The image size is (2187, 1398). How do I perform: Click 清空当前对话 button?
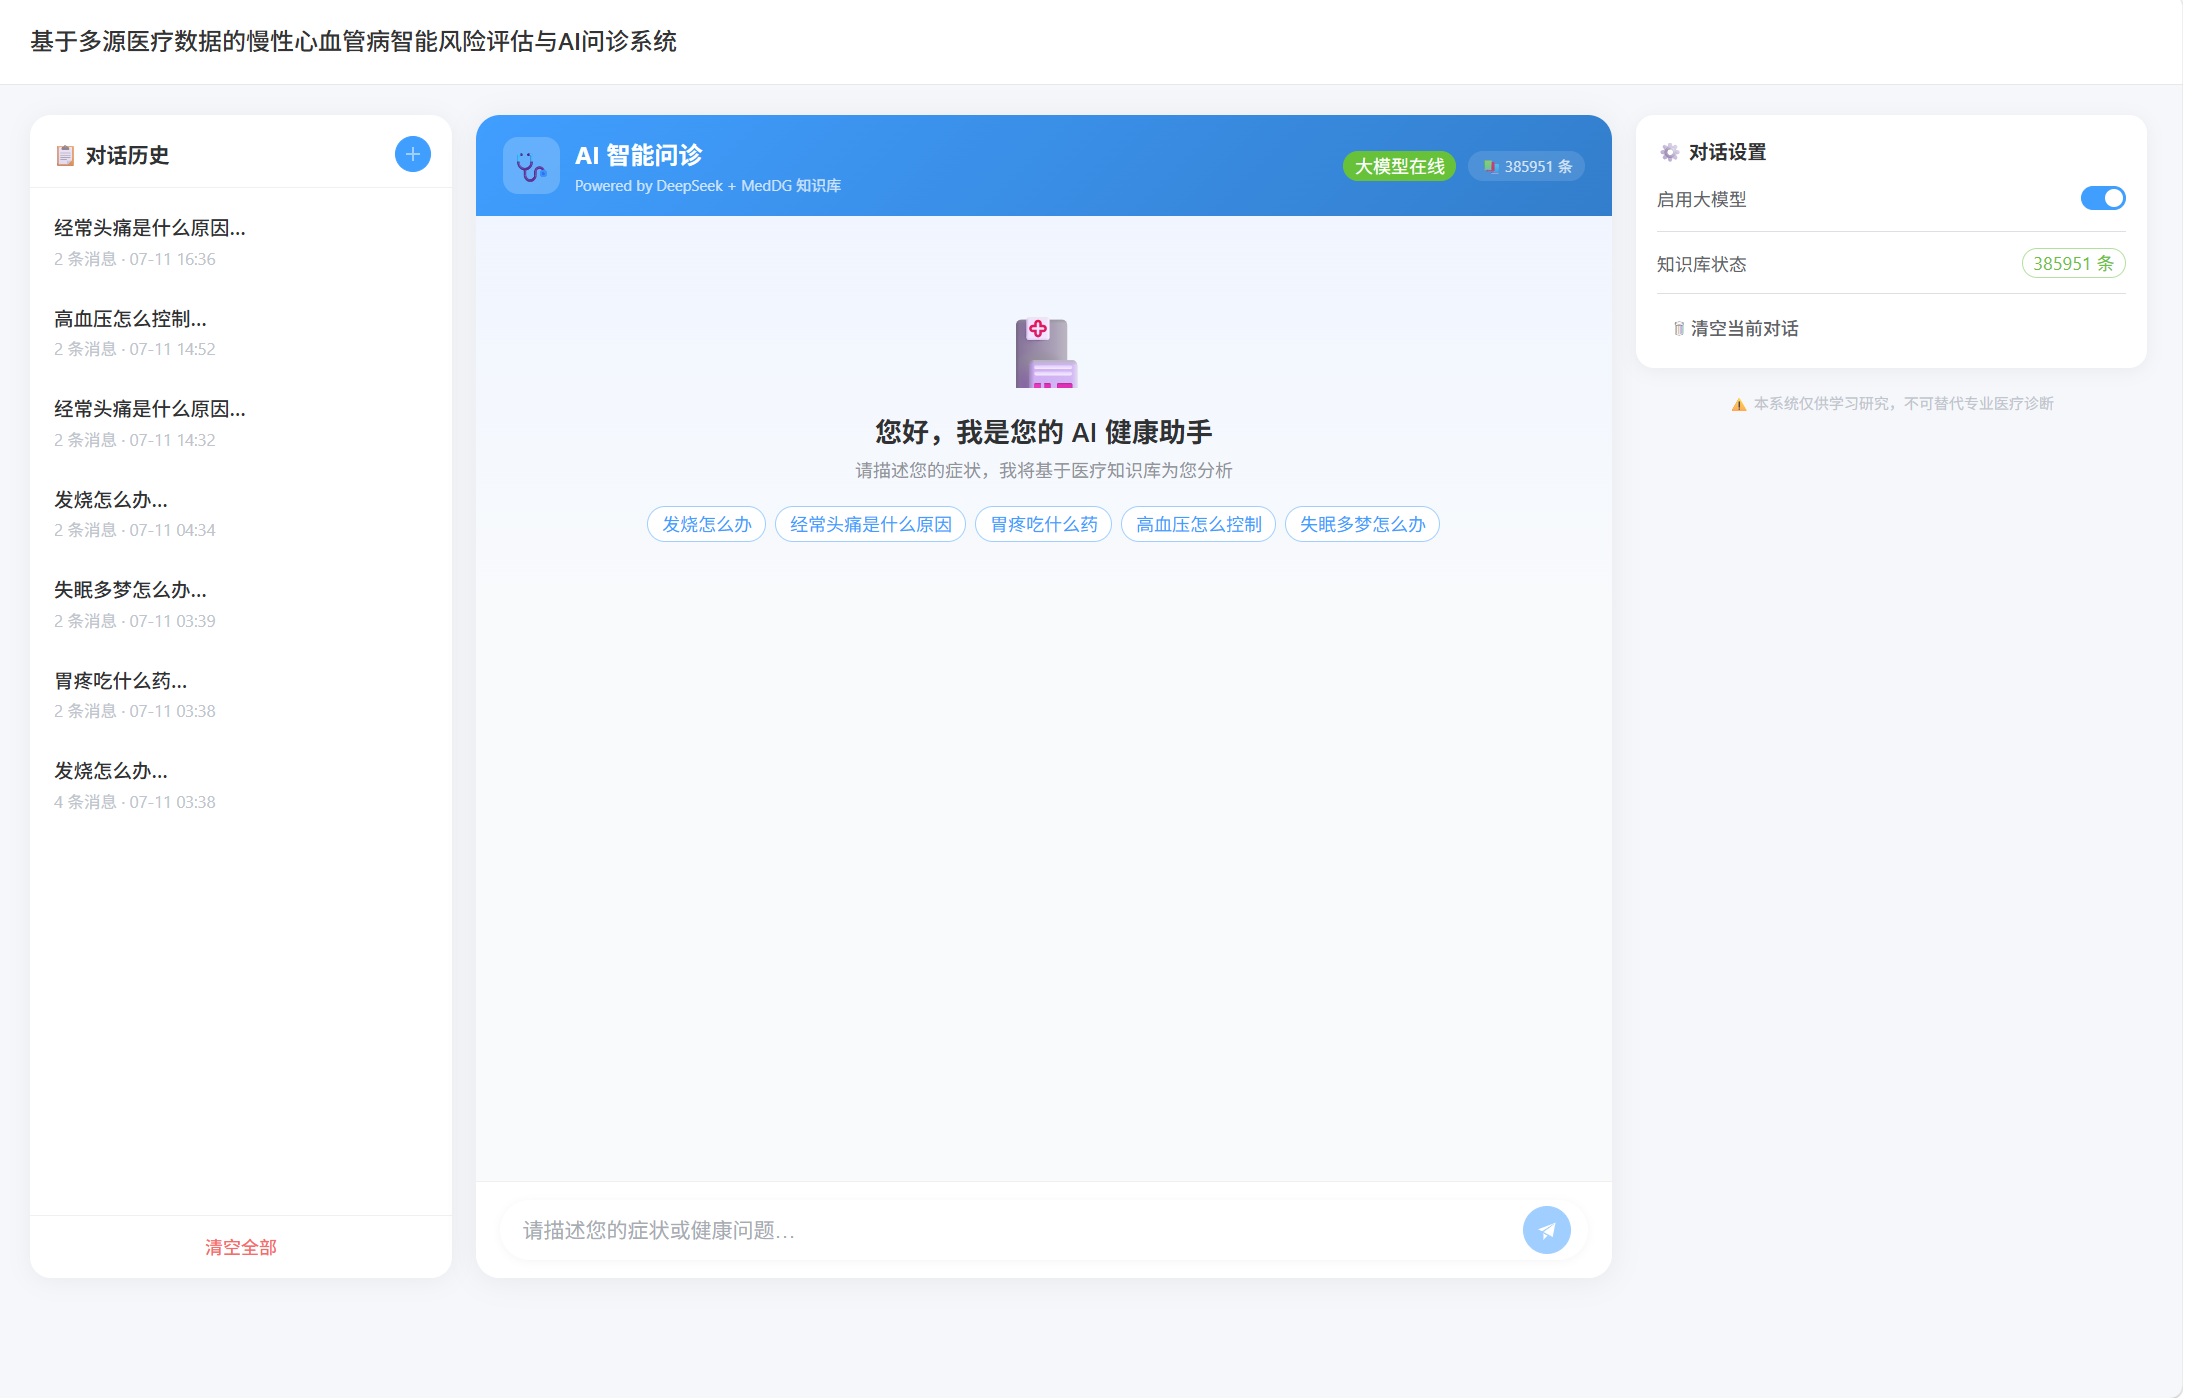pyautogui.click(x=1735, y=328)
